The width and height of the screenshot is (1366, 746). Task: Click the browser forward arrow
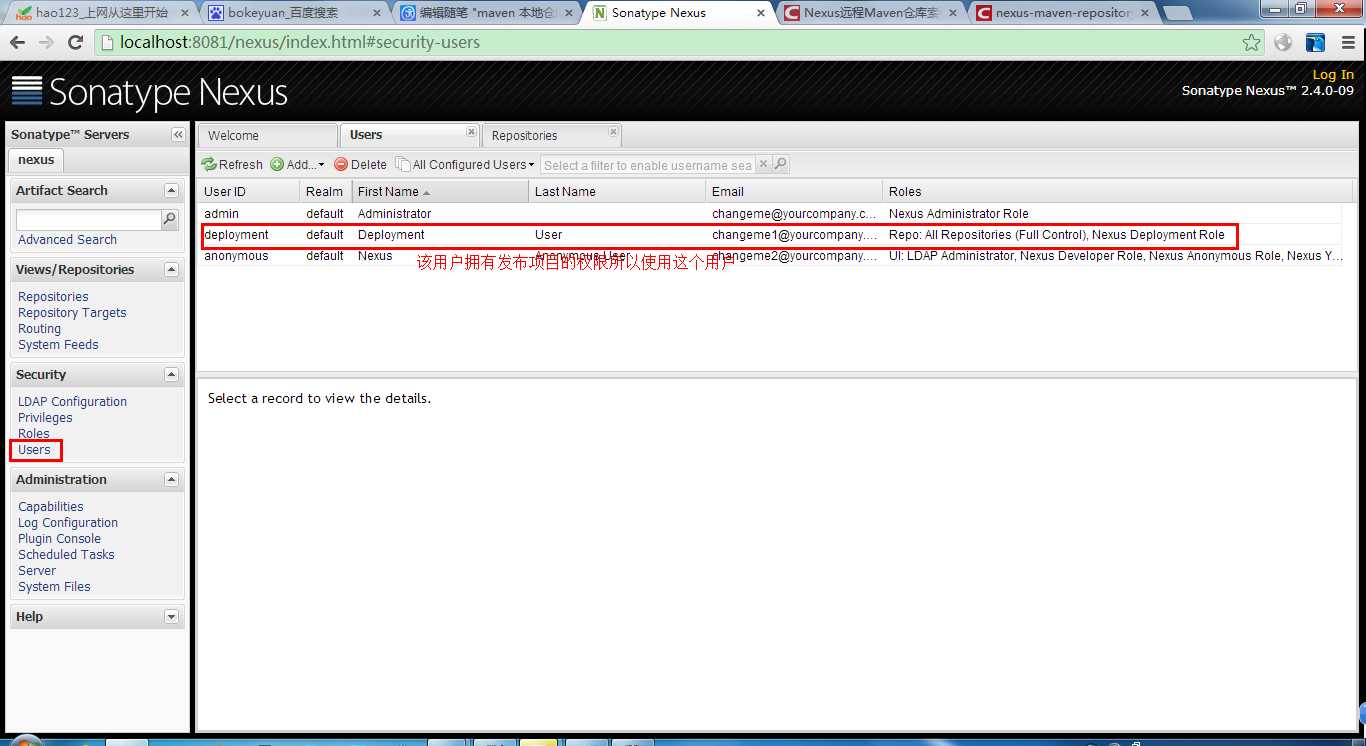pyautogui.click(x=46, y=42)
